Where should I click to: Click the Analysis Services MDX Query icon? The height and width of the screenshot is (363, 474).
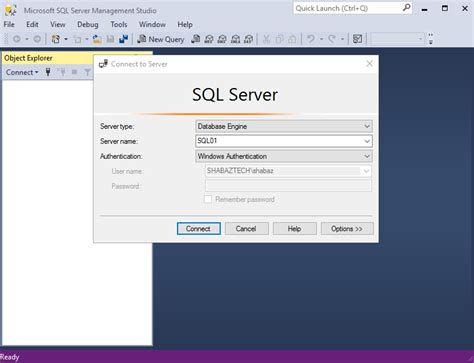point(209,39)
